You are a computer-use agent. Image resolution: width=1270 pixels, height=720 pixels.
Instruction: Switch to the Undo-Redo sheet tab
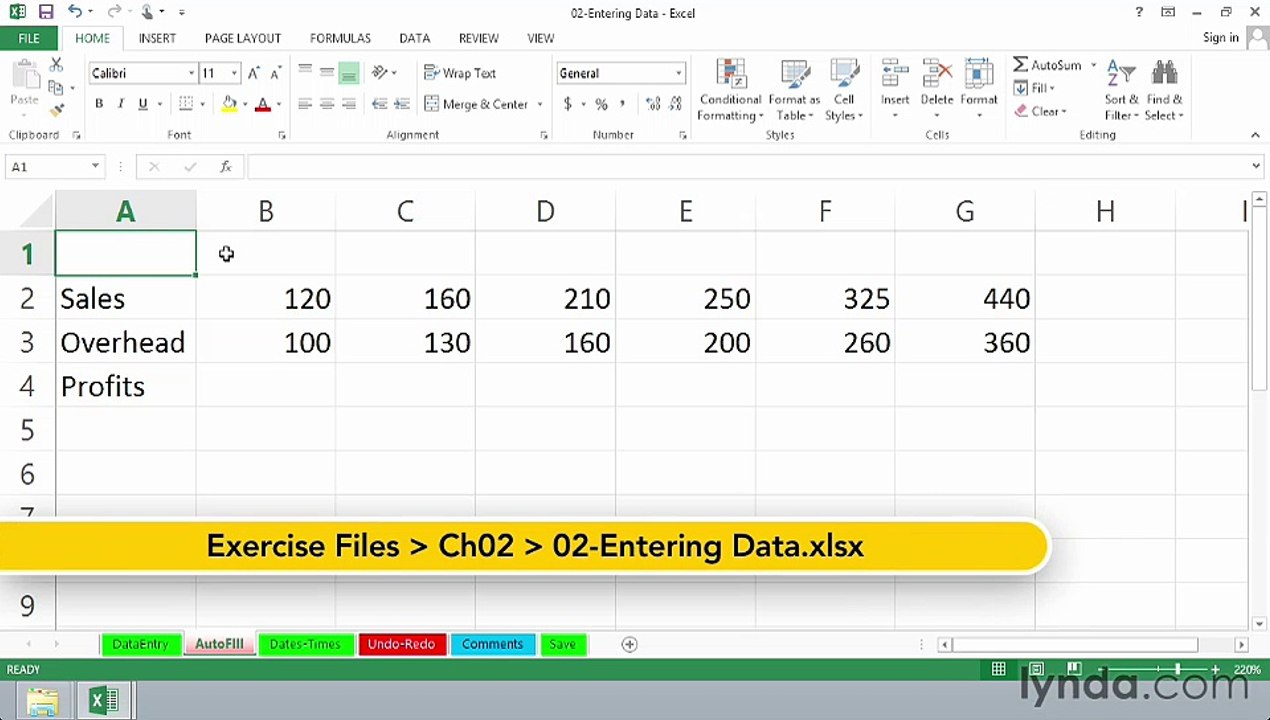(x=401, y=644)
